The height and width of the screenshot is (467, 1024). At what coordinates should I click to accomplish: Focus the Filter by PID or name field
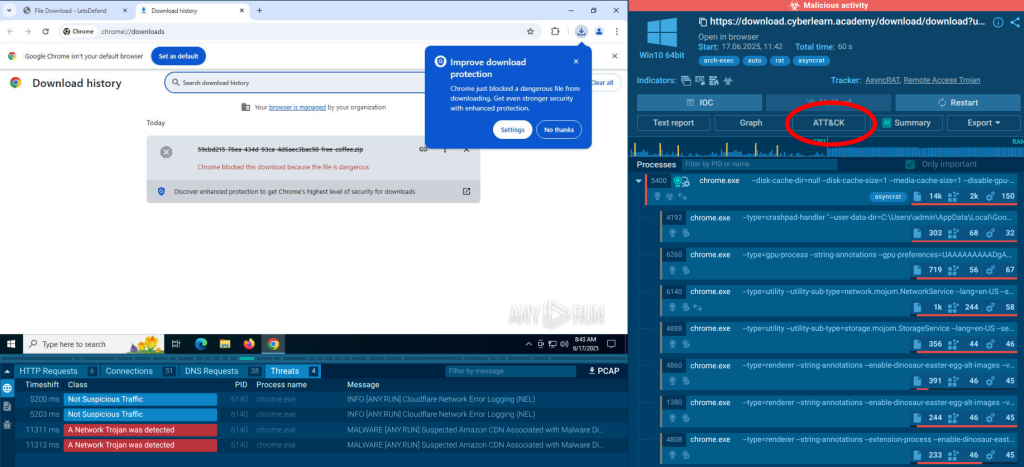759,164
